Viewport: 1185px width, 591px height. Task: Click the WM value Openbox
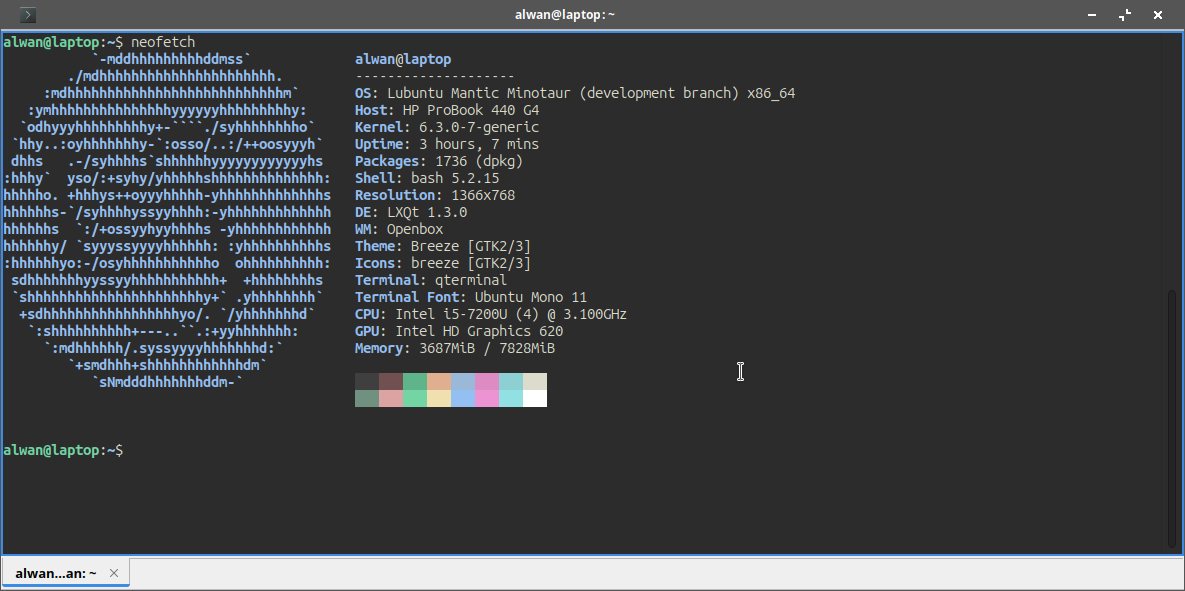415,229
